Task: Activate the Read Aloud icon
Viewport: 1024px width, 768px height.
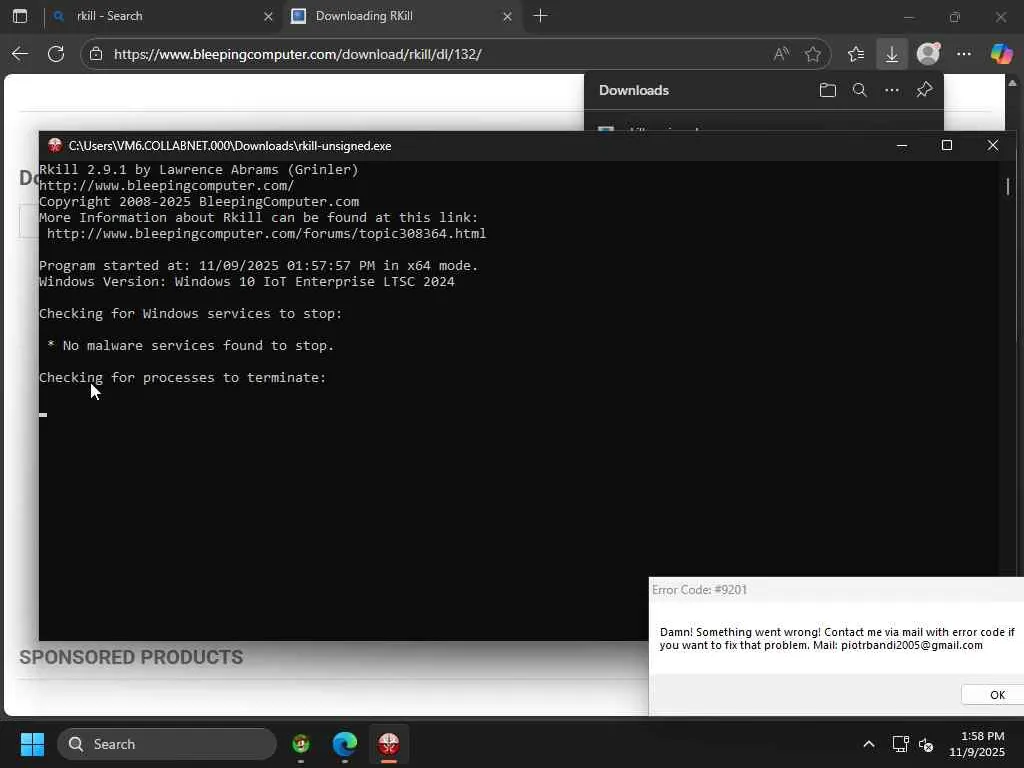Action: [x=781, y=54]
